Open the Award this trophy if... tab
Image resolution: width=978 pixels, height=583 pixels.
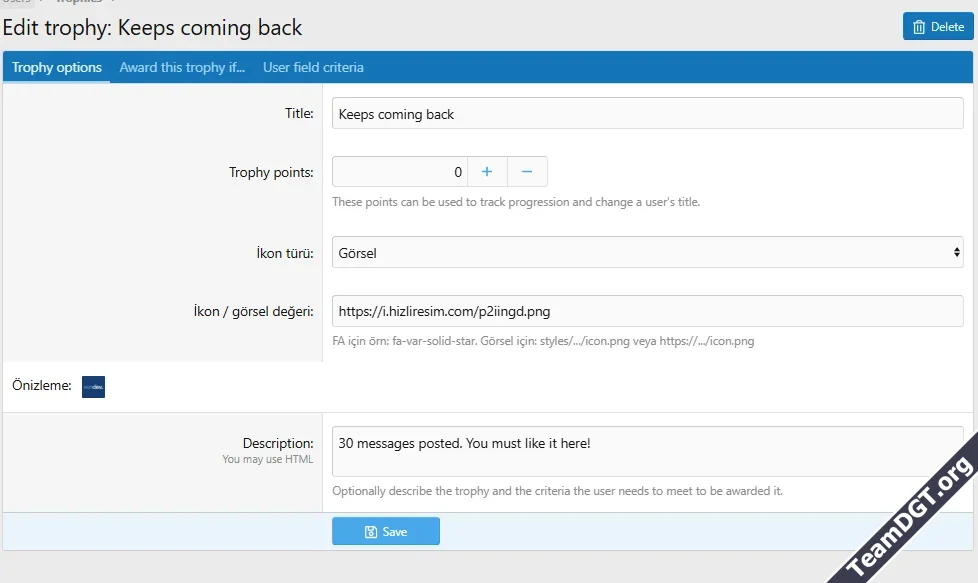(x=182, y=68)
